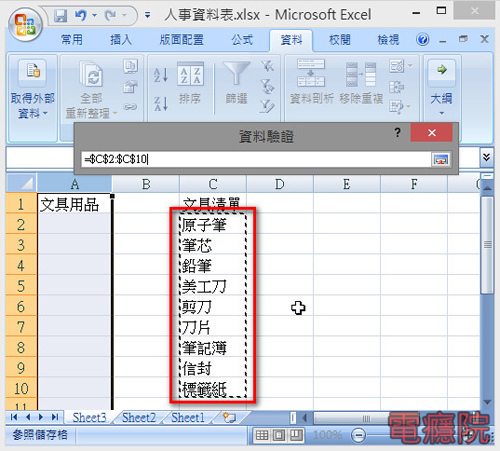Switch to Page Break Preview button

tap(296, 435)
